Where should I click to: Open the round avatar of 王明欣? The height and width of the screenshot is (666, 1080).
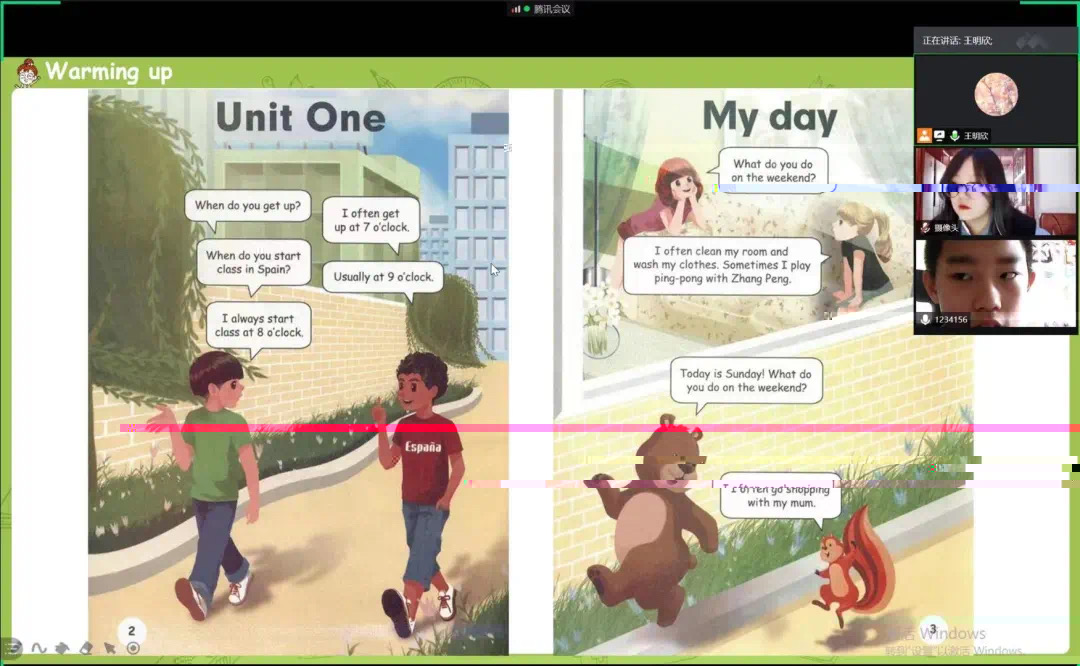pos(996,94)
